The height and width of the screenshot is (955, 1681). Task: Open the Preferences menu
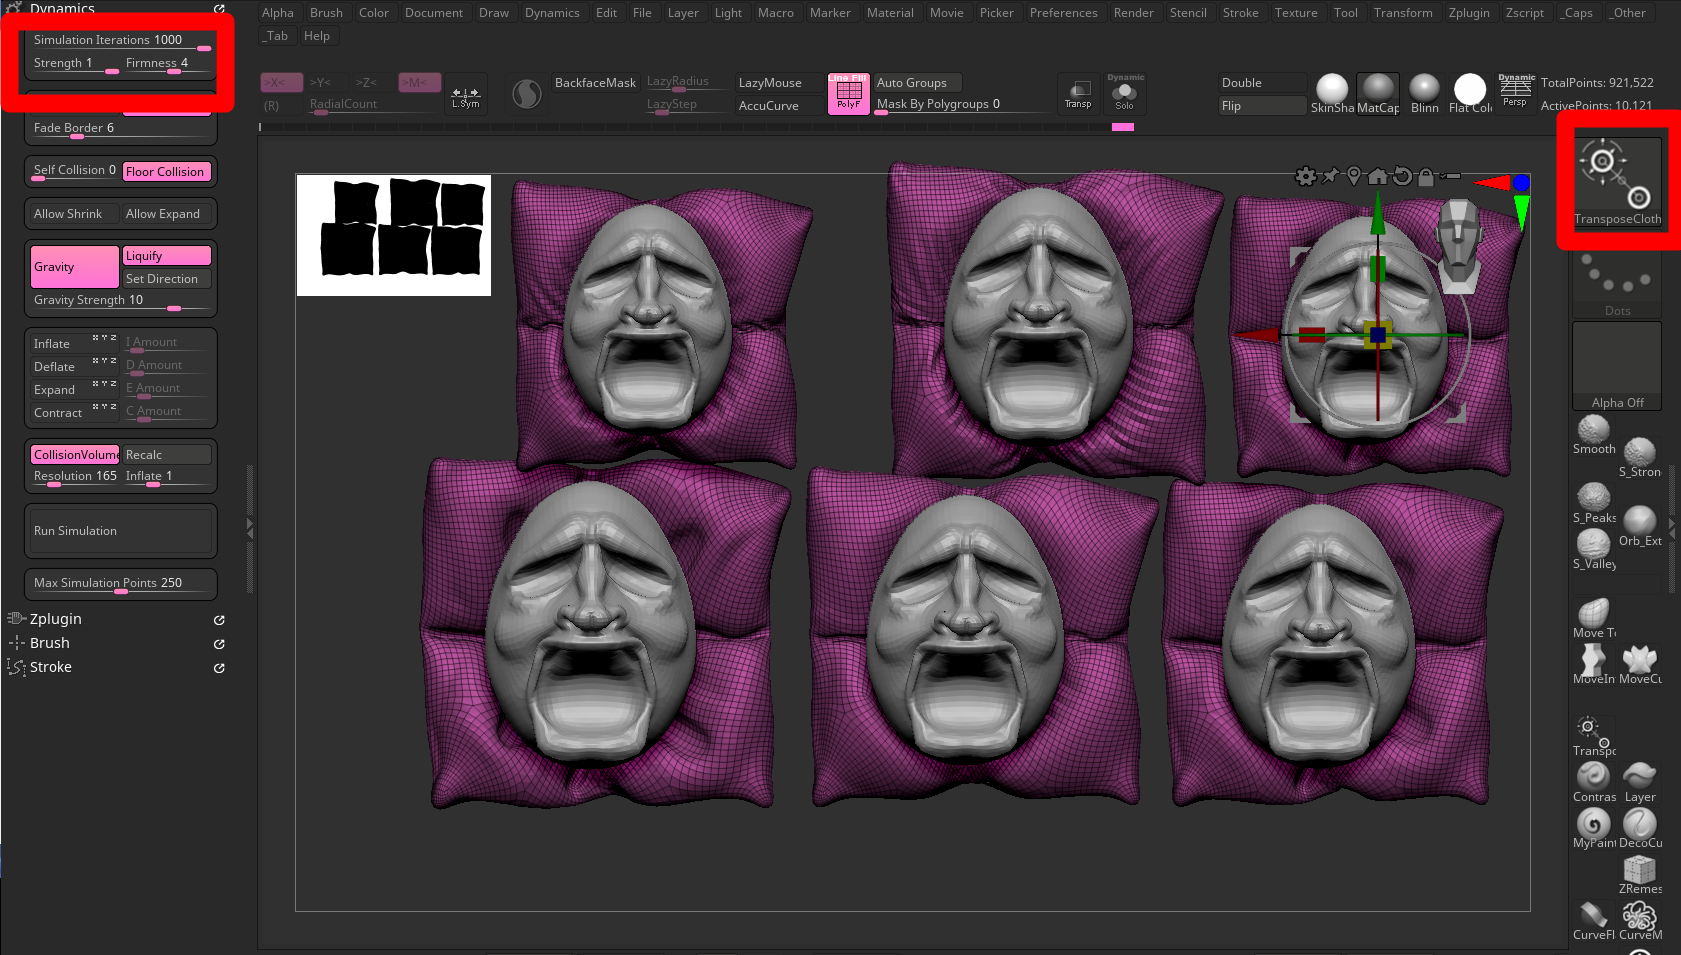coord(1063,13)
